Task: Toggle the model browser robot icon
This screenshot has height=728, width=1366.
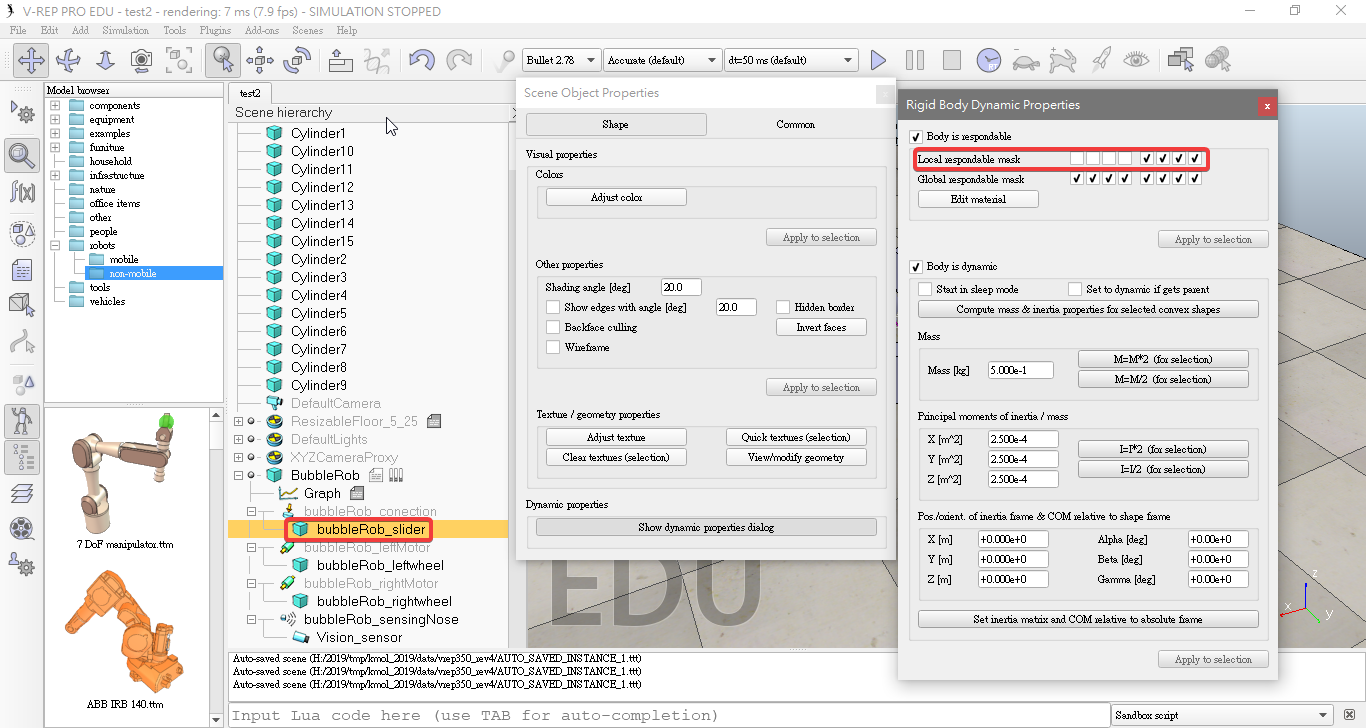Action: pos(22,421)
